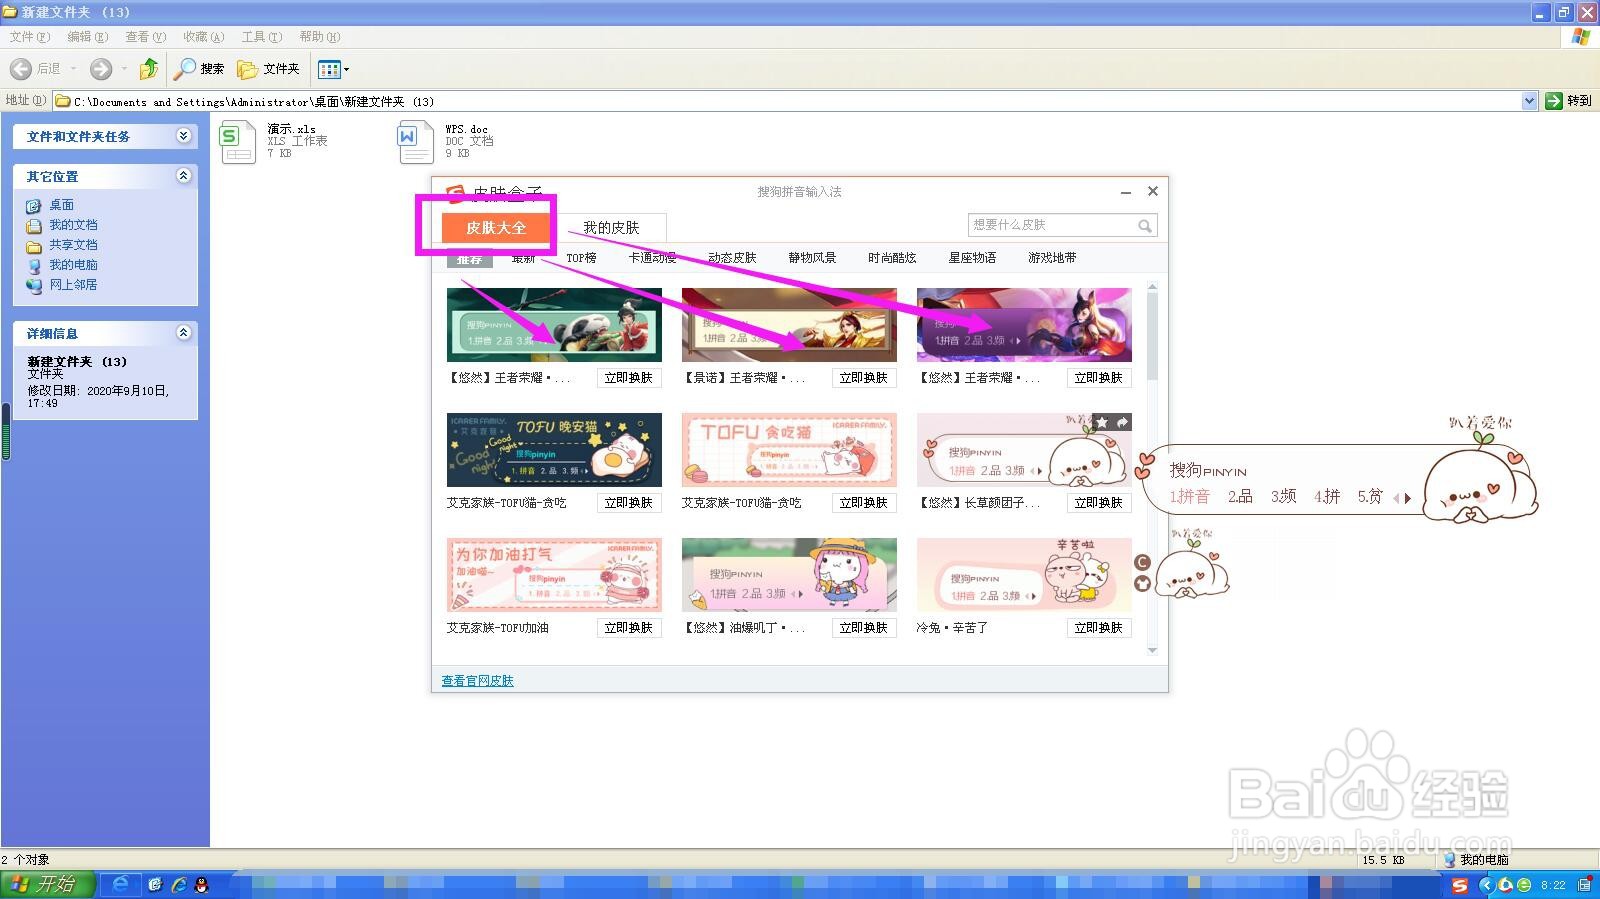Switch to the 我的皮肤 tab
The height and width of the screenshot is (899, 1600).
point(611,228)
